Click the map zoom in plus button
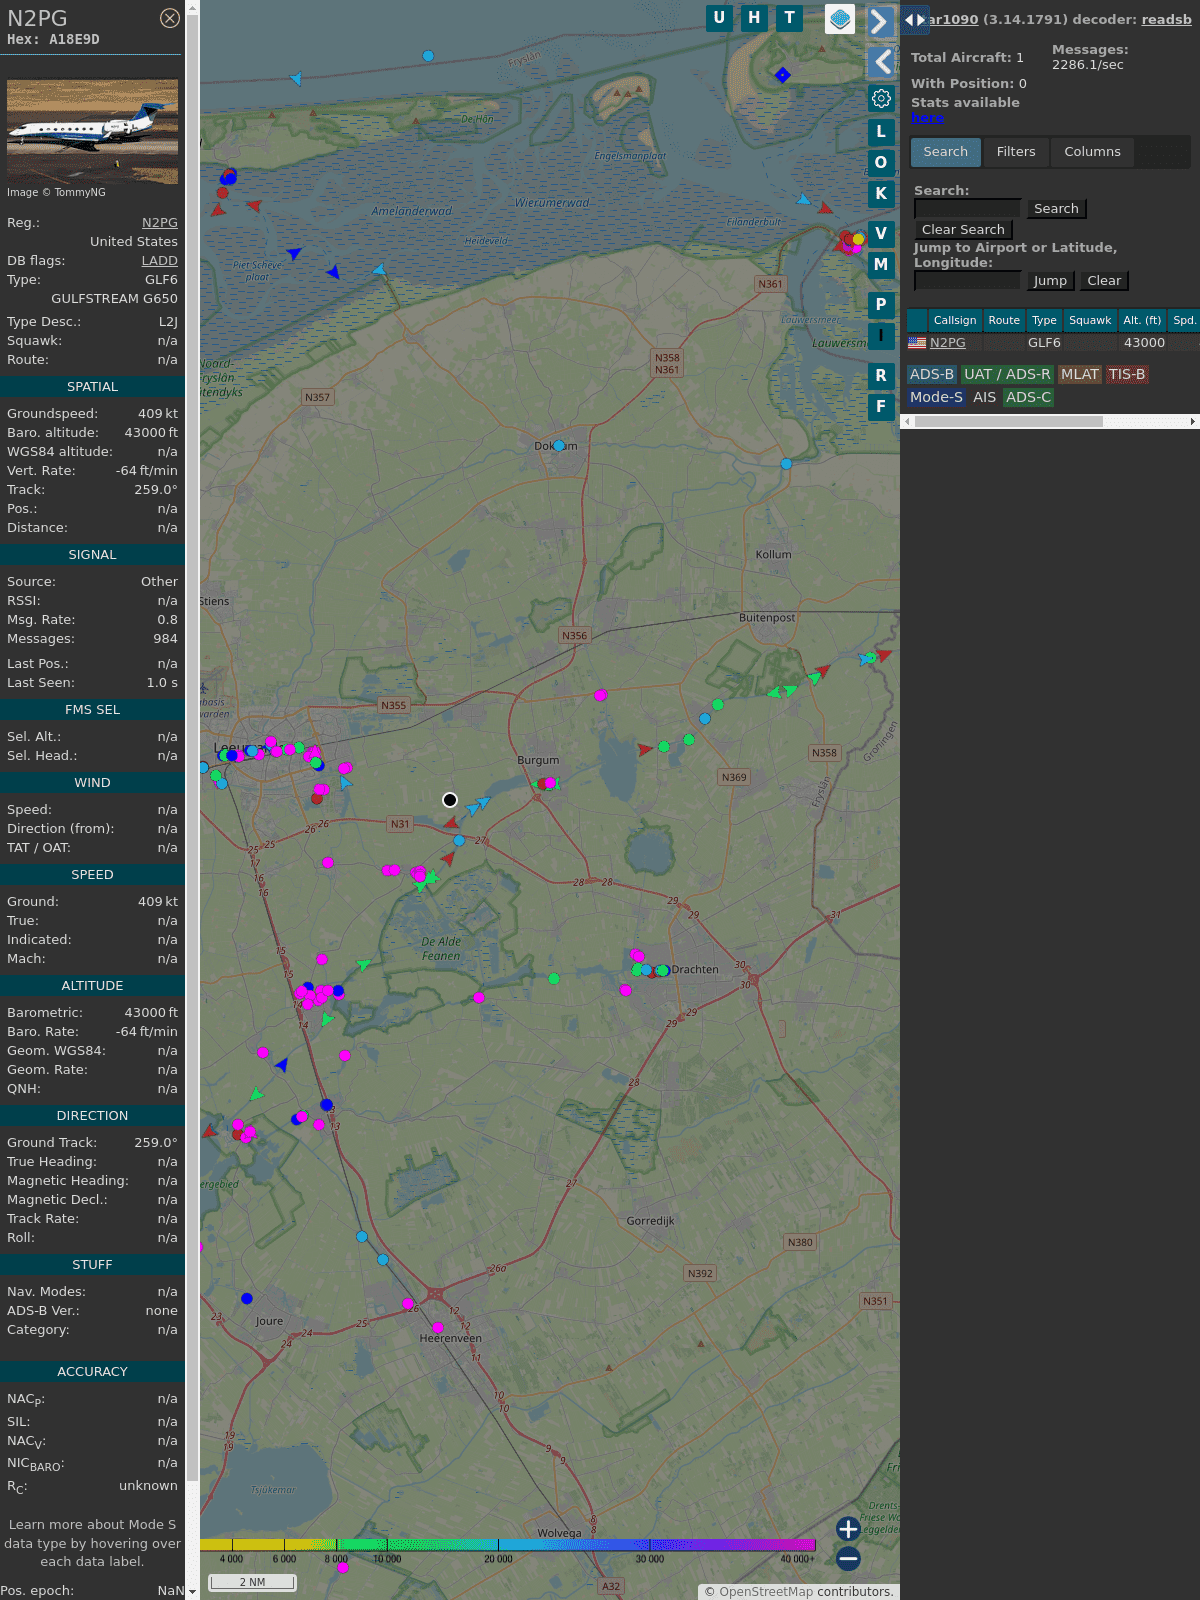 click(x=848, y=1529)
